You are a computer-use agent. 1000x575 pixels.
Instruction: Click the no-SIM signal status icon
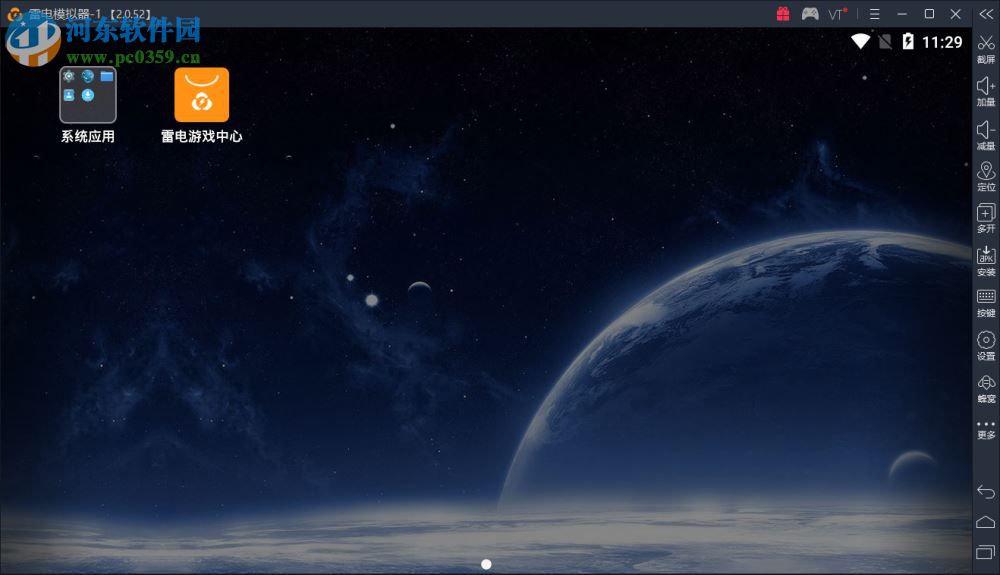pos(885,42)
